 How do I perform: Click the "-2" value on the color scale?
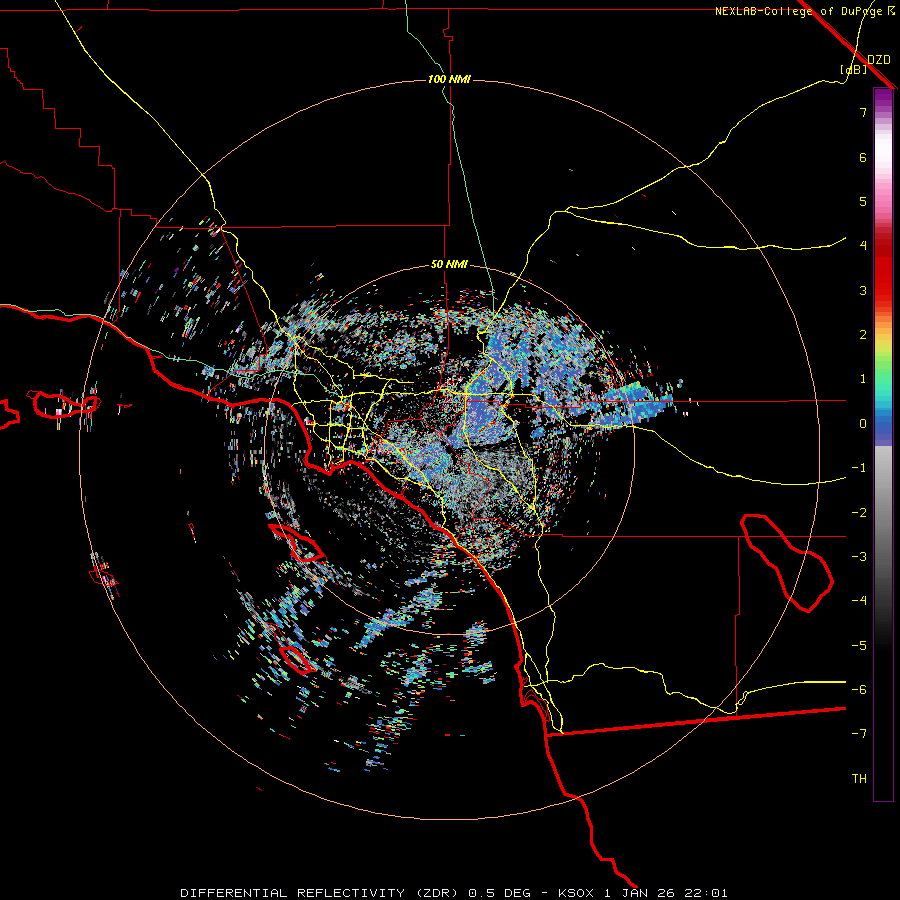point(859,513)
